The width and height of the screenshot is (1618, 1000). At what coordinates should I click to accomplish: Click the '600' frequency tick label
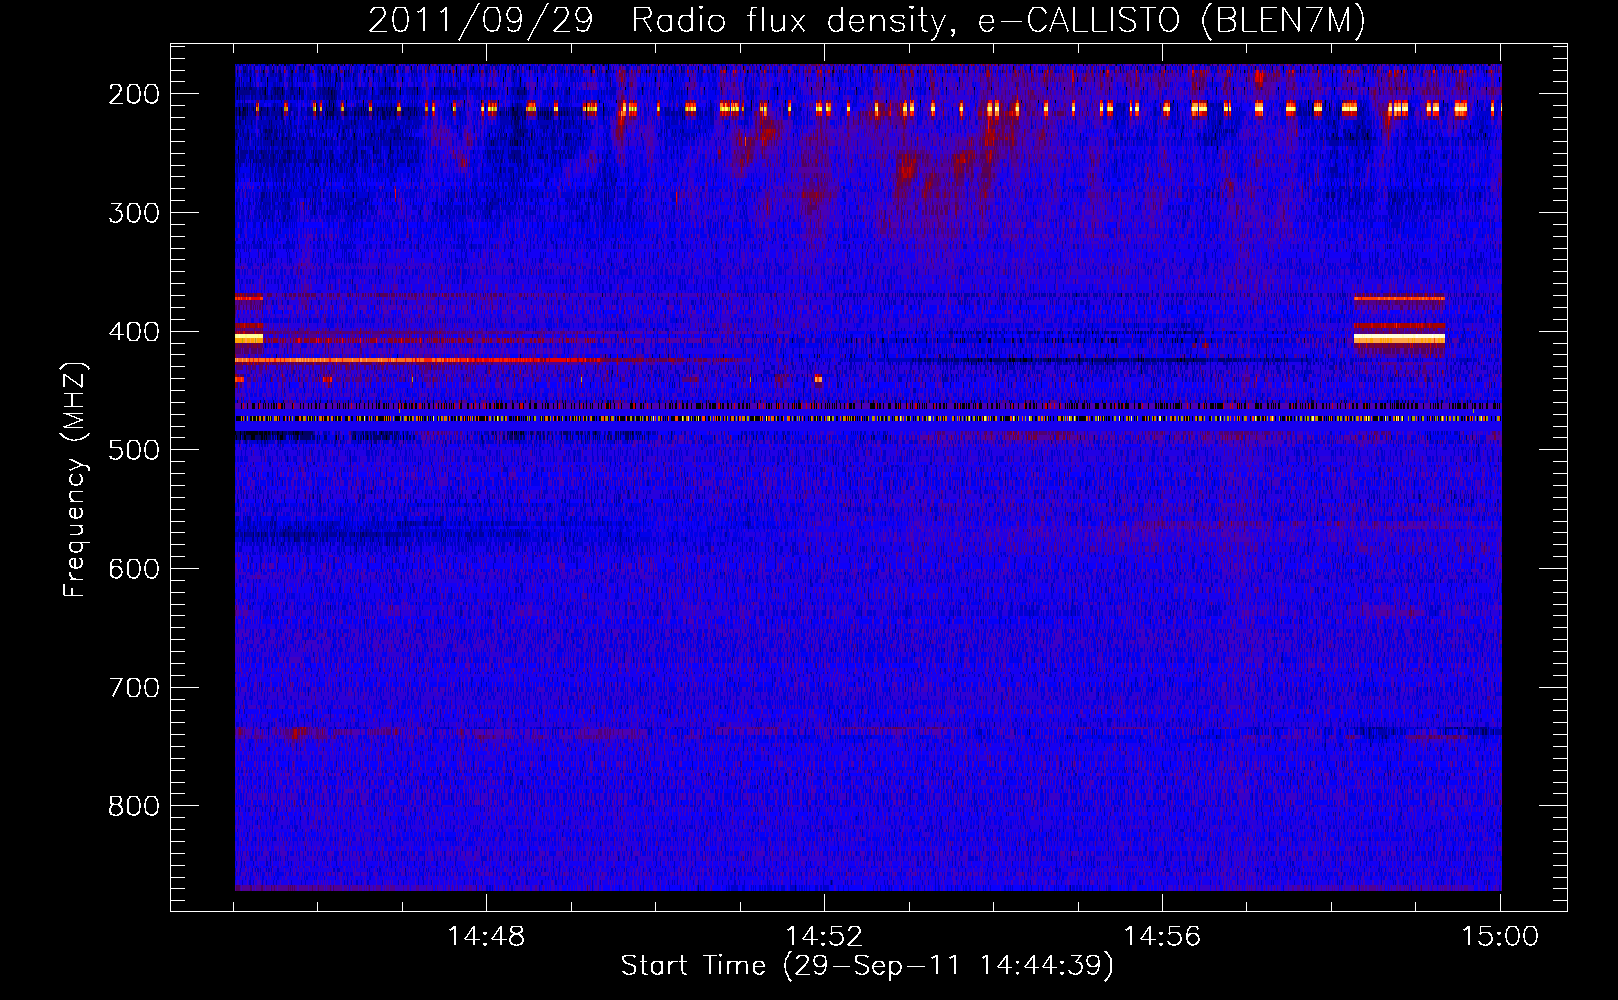(134, 569)
